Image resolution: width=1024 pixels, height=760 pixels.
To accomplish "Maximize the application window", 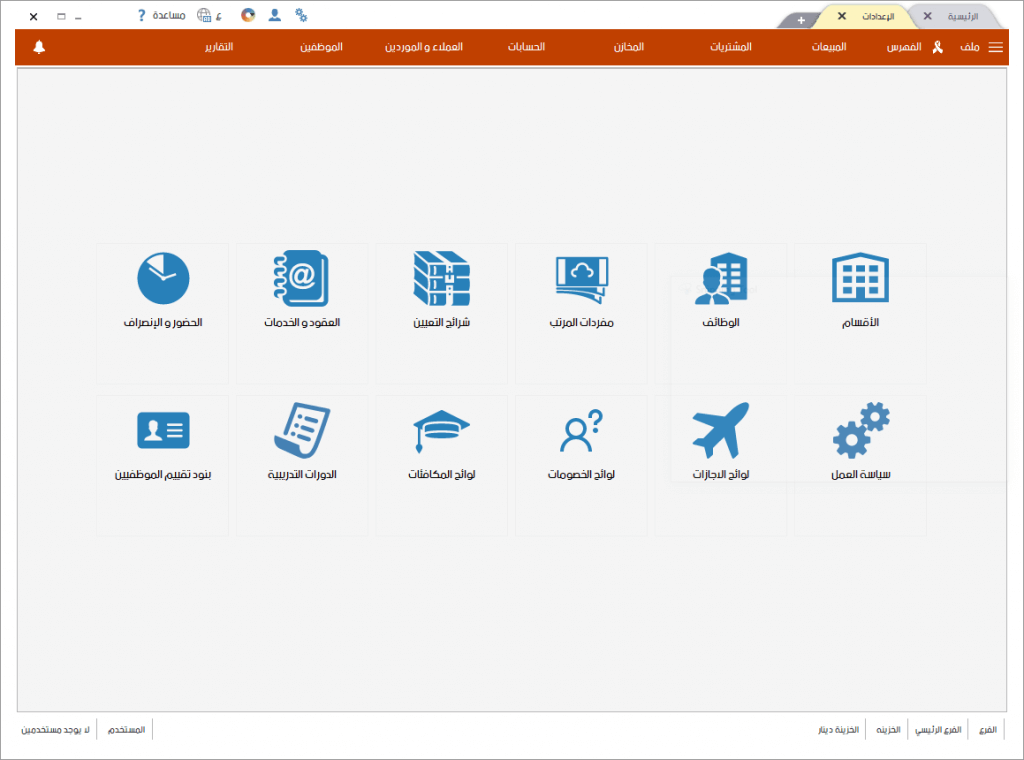I will tap(61, 16).
